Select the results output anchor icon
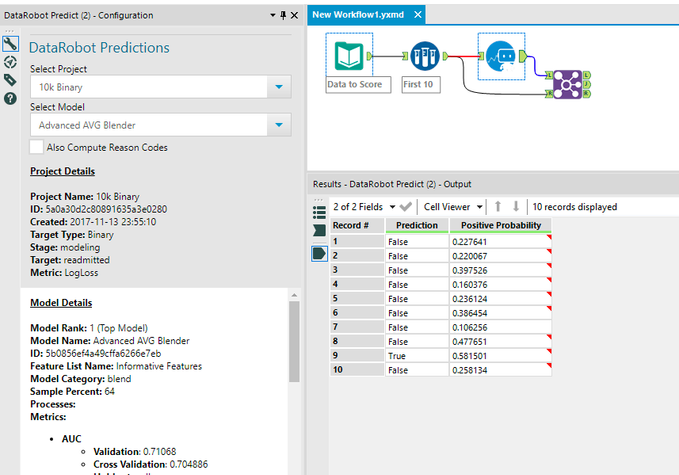The height and width of the screenshot is (475, 679). click(x=319, y=253)
